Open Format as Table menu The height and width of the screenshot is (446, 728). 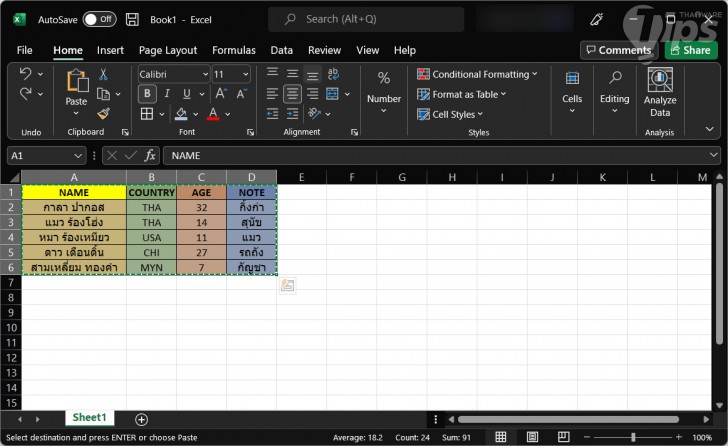click(x=462, y=94)
